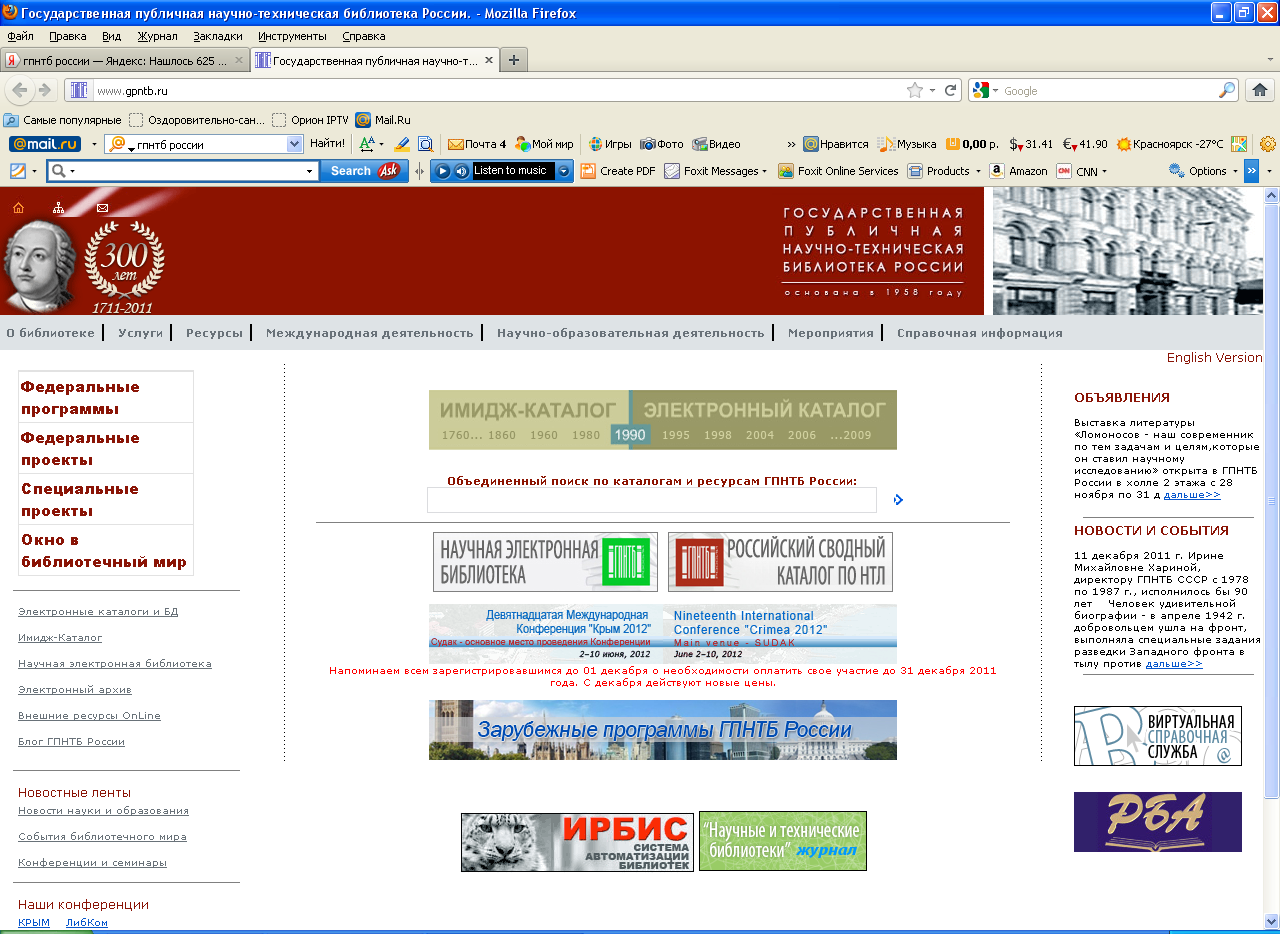Screen dimensions: 1280x934
Task: Open Игры from the toolbar
Action: (610, 144)
